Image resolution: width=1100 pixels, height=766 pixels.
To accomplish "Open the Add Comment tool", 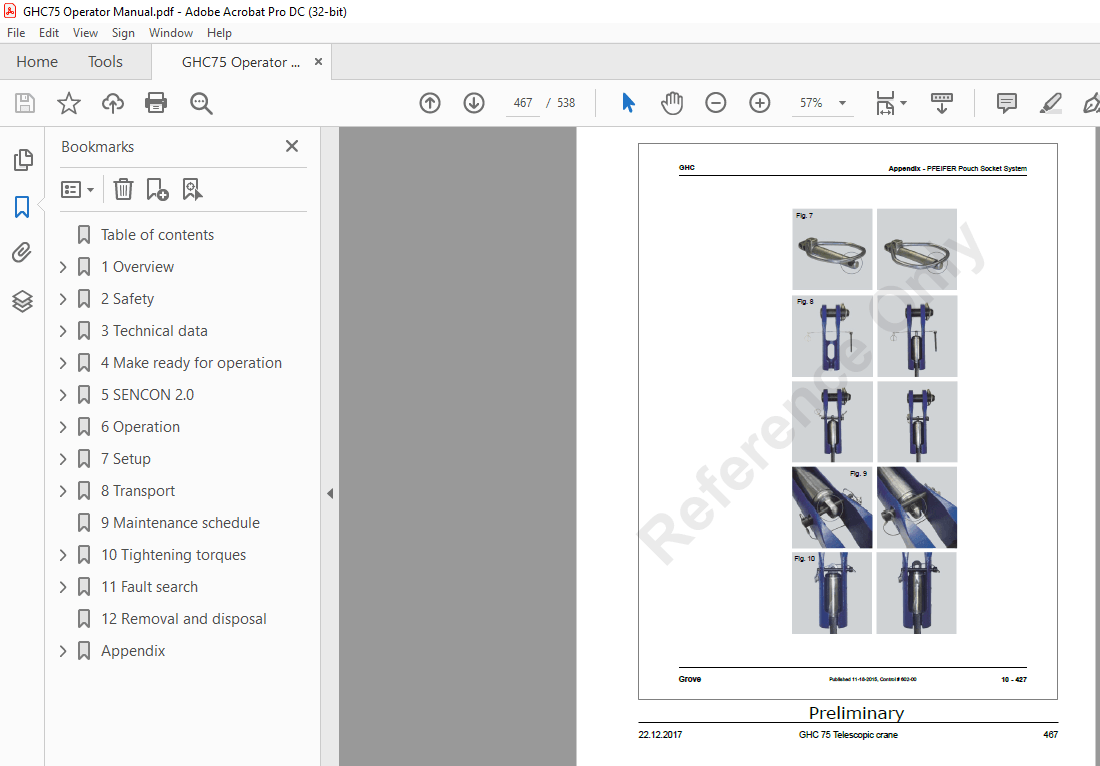I will pos(1006,103).
